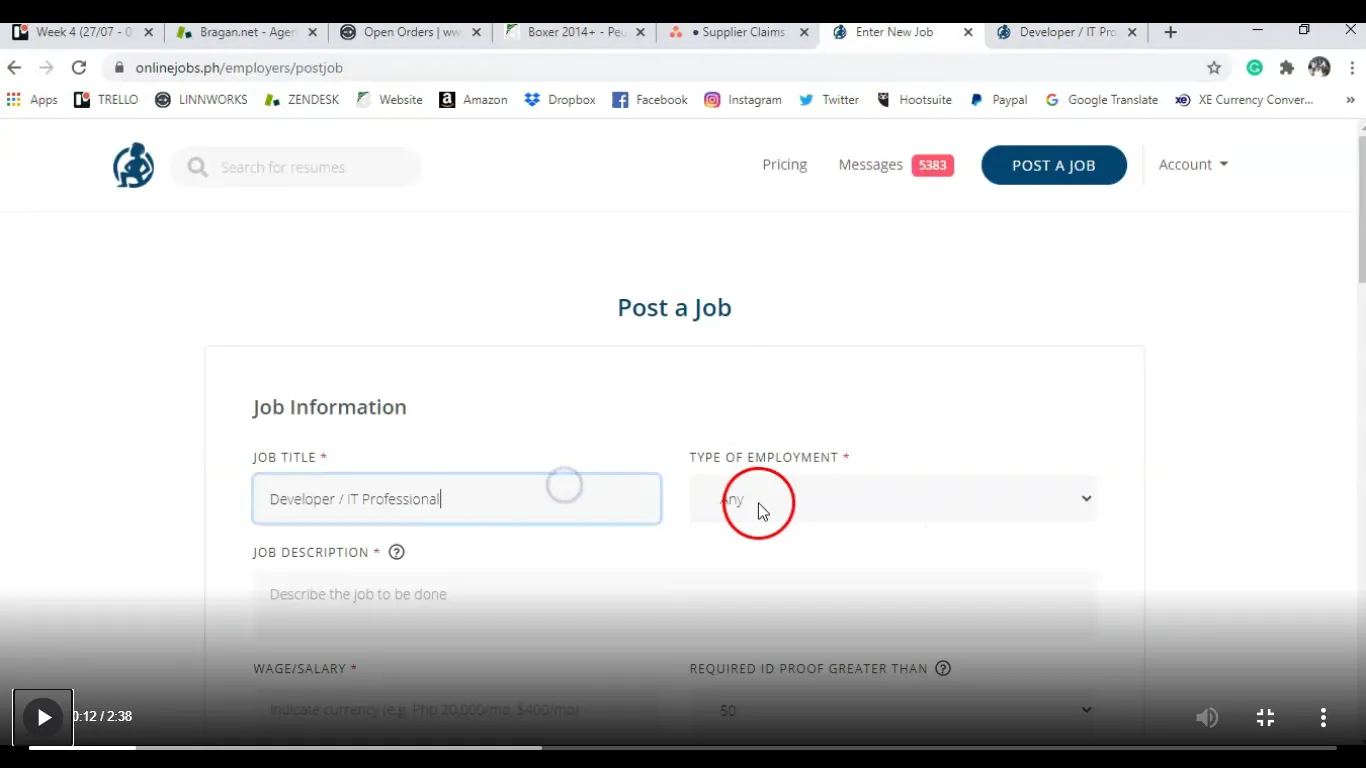The width and height of the screenshot is (1366, 768).
Task: Show more bookmarks with the chevron
Action: 1350,100
